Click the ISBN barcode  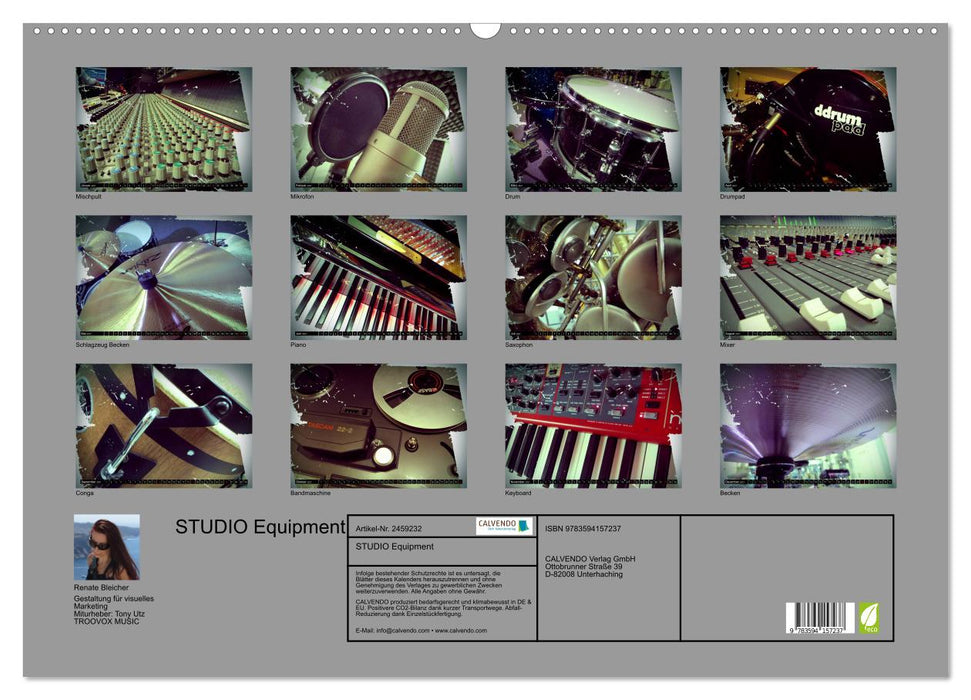(x=821, y=618)
